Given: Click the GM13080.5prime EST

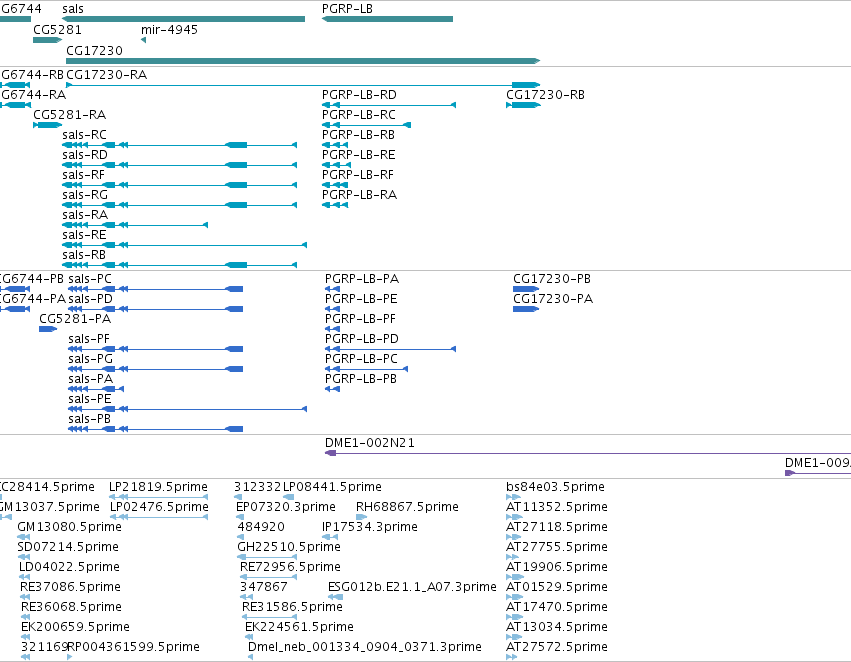Looking at the screenshot, I should pyautogui.click(x=24, y=537).
